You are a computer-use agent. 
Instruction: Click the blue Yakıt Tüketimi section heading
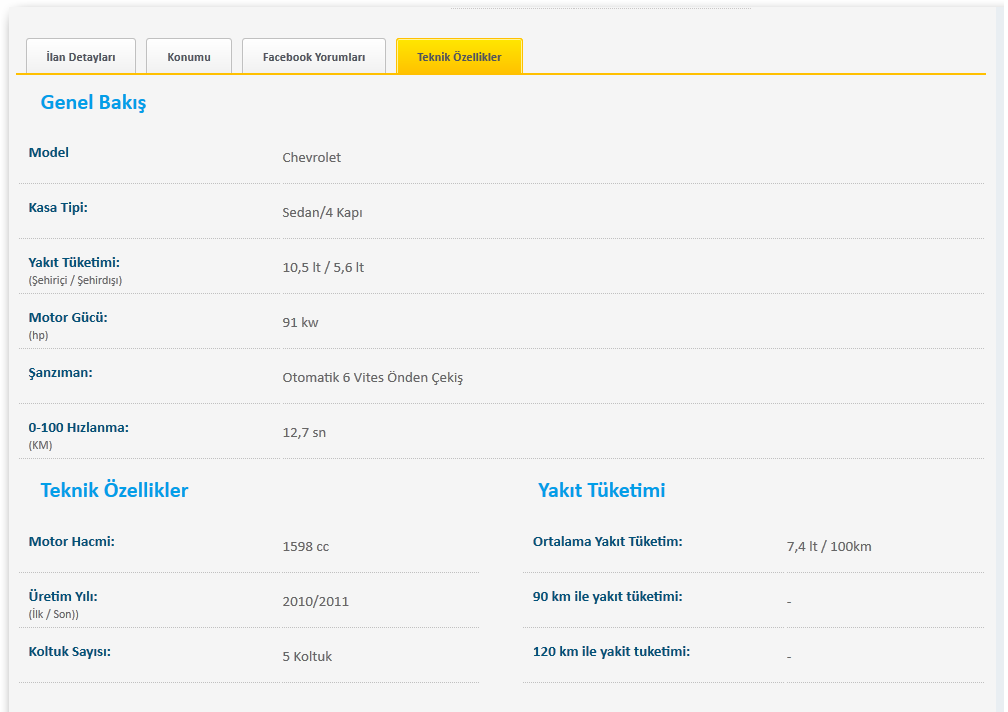click(601, 490)
